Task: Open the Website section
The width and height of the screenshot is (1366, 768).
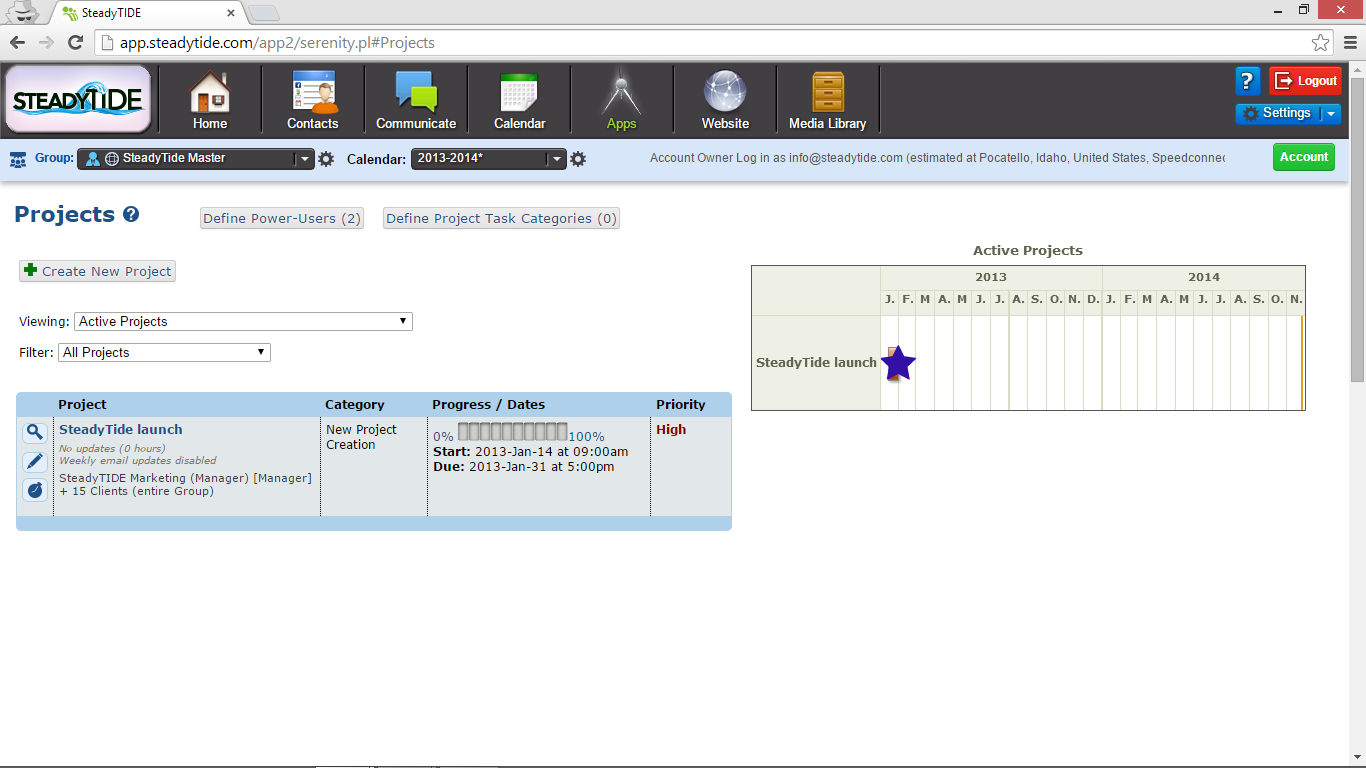Action: (725, 100)
